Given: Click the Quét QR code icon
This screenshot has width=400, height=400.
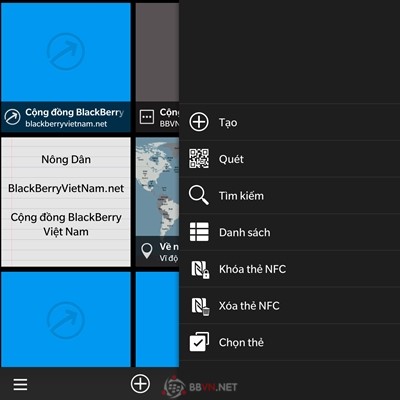Looking at the screenshot, I should pyautogui.click(x=199, y=159).
